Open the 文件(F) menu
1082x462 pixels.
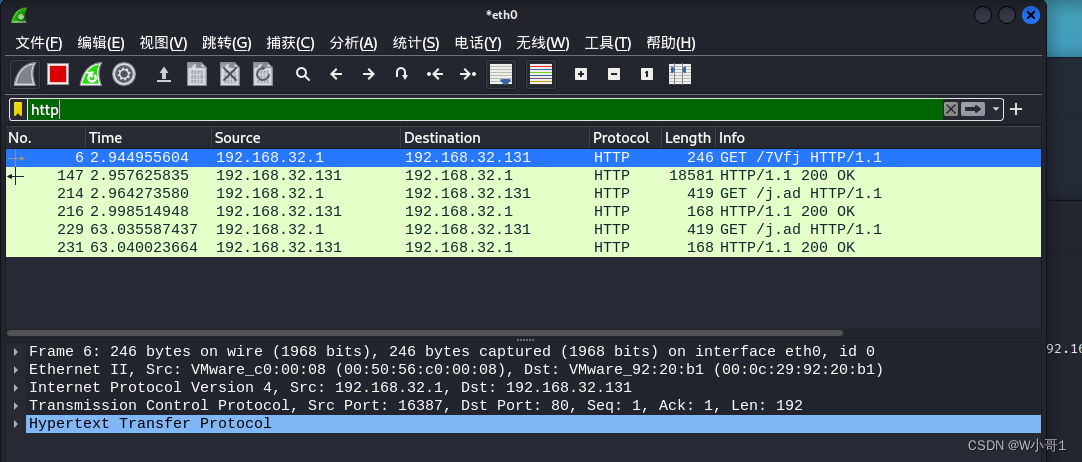[x=39, y=43]
